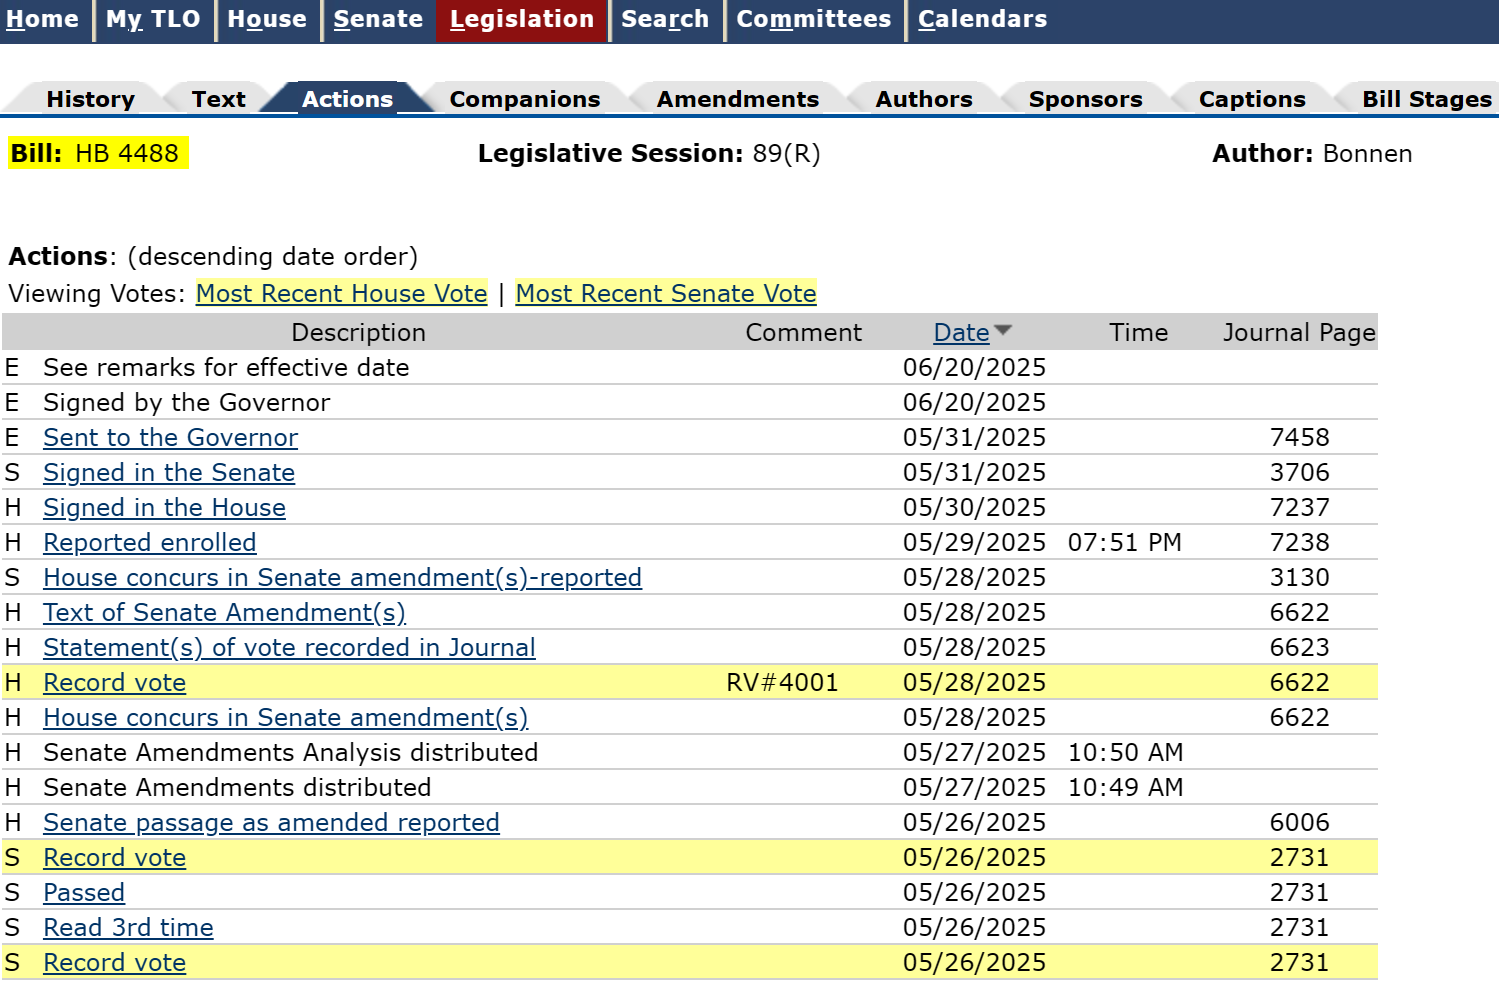This screenshot has width=1499, height=987.
Task: Click Senate passage as amended reported
Action: pyautogui.click(x=271, y=823)
